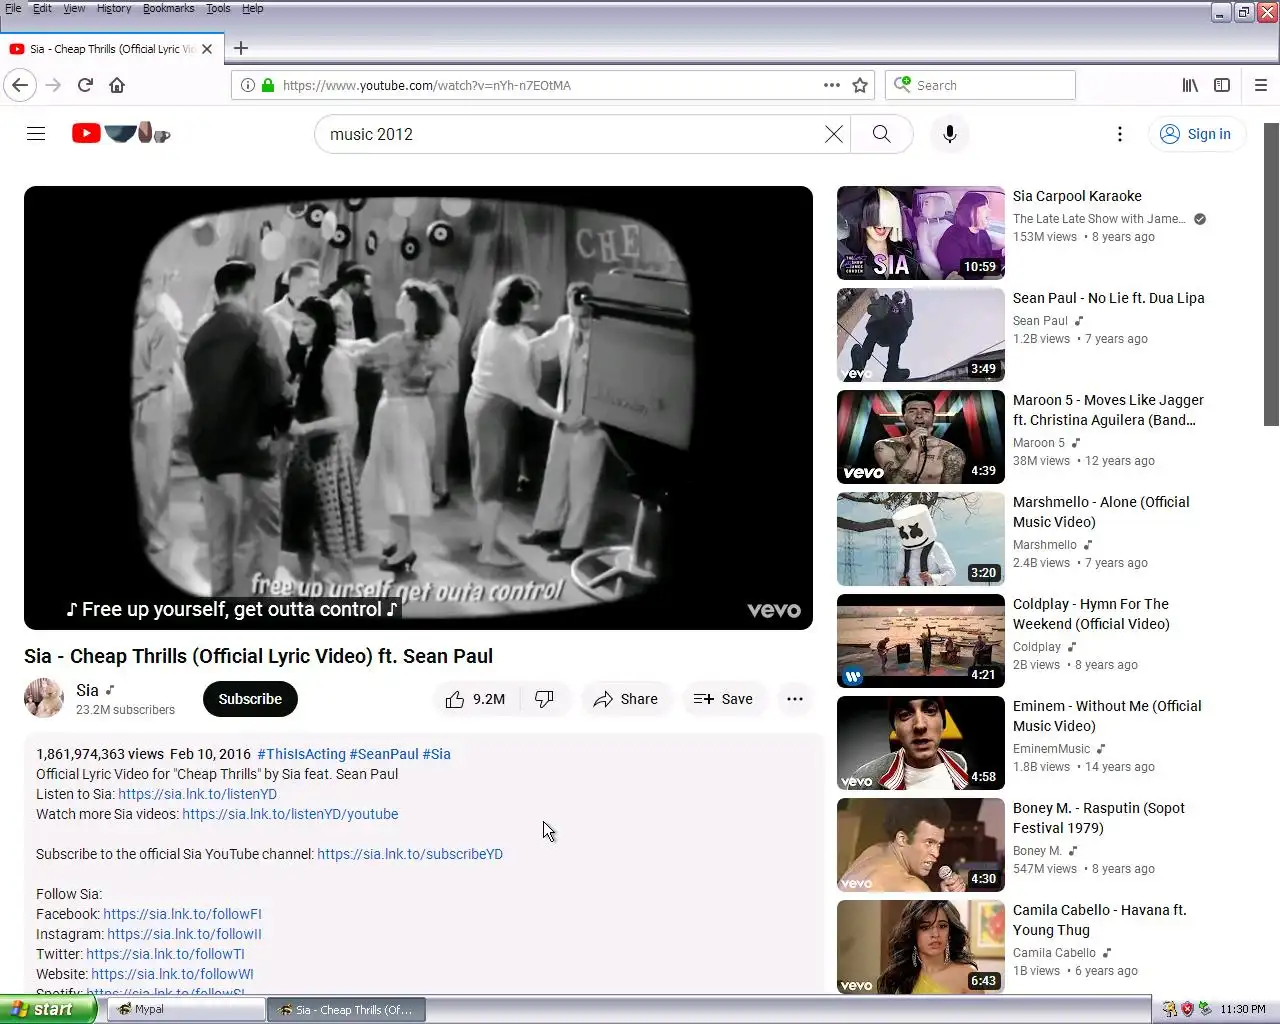Screen dimensions: 1280x1024
Task: Switch to the Mypal taskbar item
Action: (x=185, y=1009)
